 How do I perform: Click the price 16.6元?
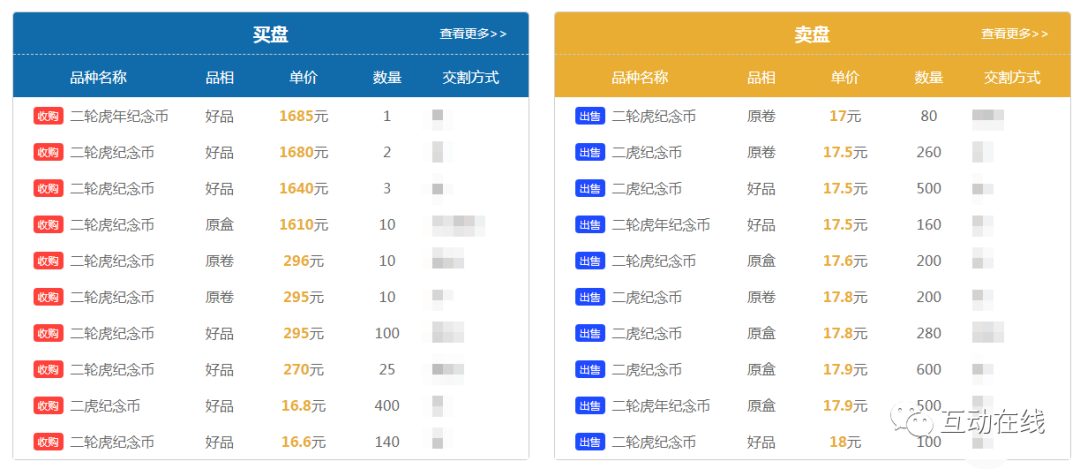303,441
